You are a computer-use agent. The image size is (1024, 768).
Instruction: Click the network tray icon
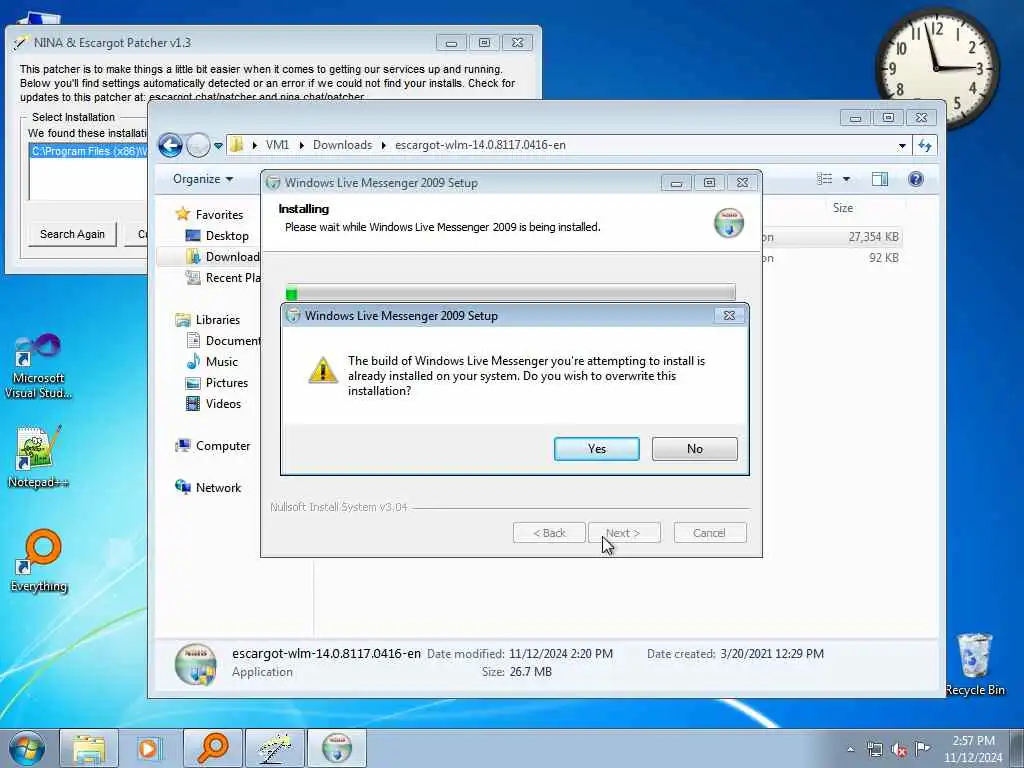pos(874,750)
